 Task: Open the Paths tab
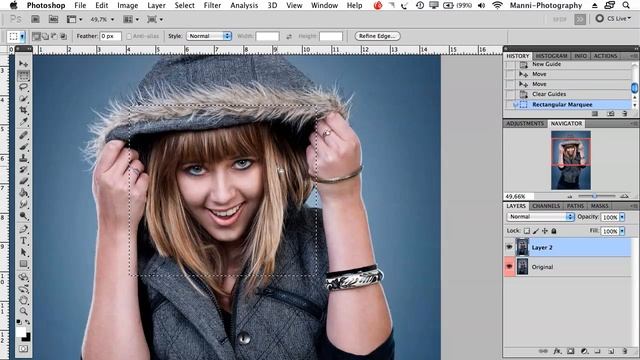575,206
